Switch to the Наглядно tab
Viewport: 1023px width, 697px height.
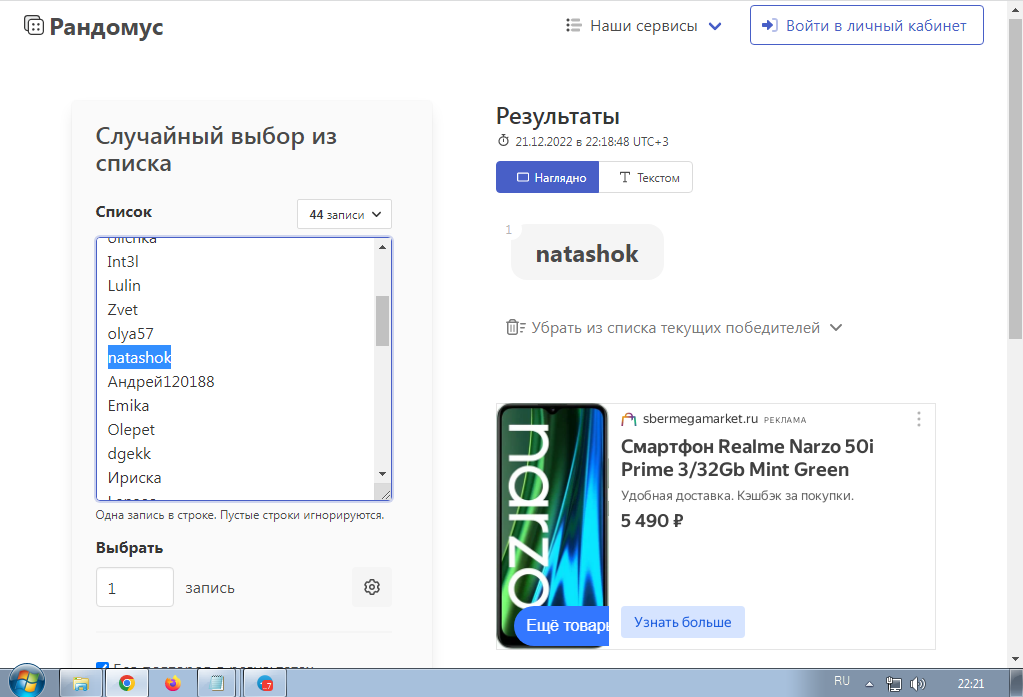[x=547, y=178]
